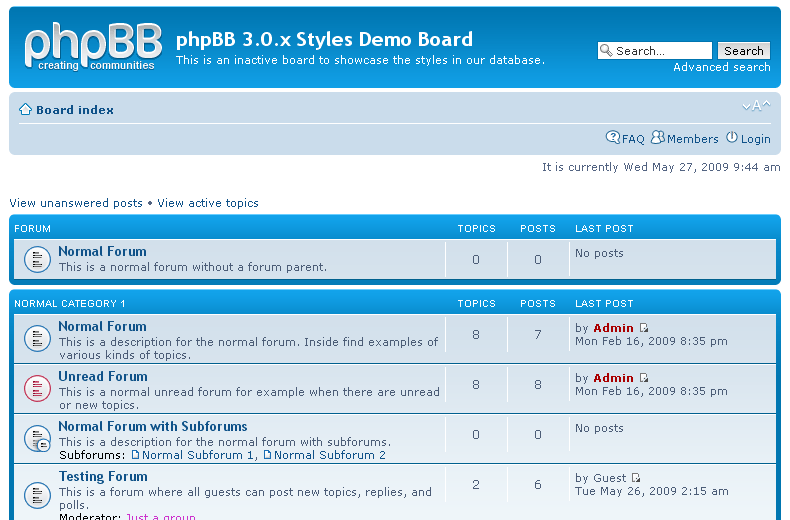View latest post icon beside Guest

click(636, 478)
